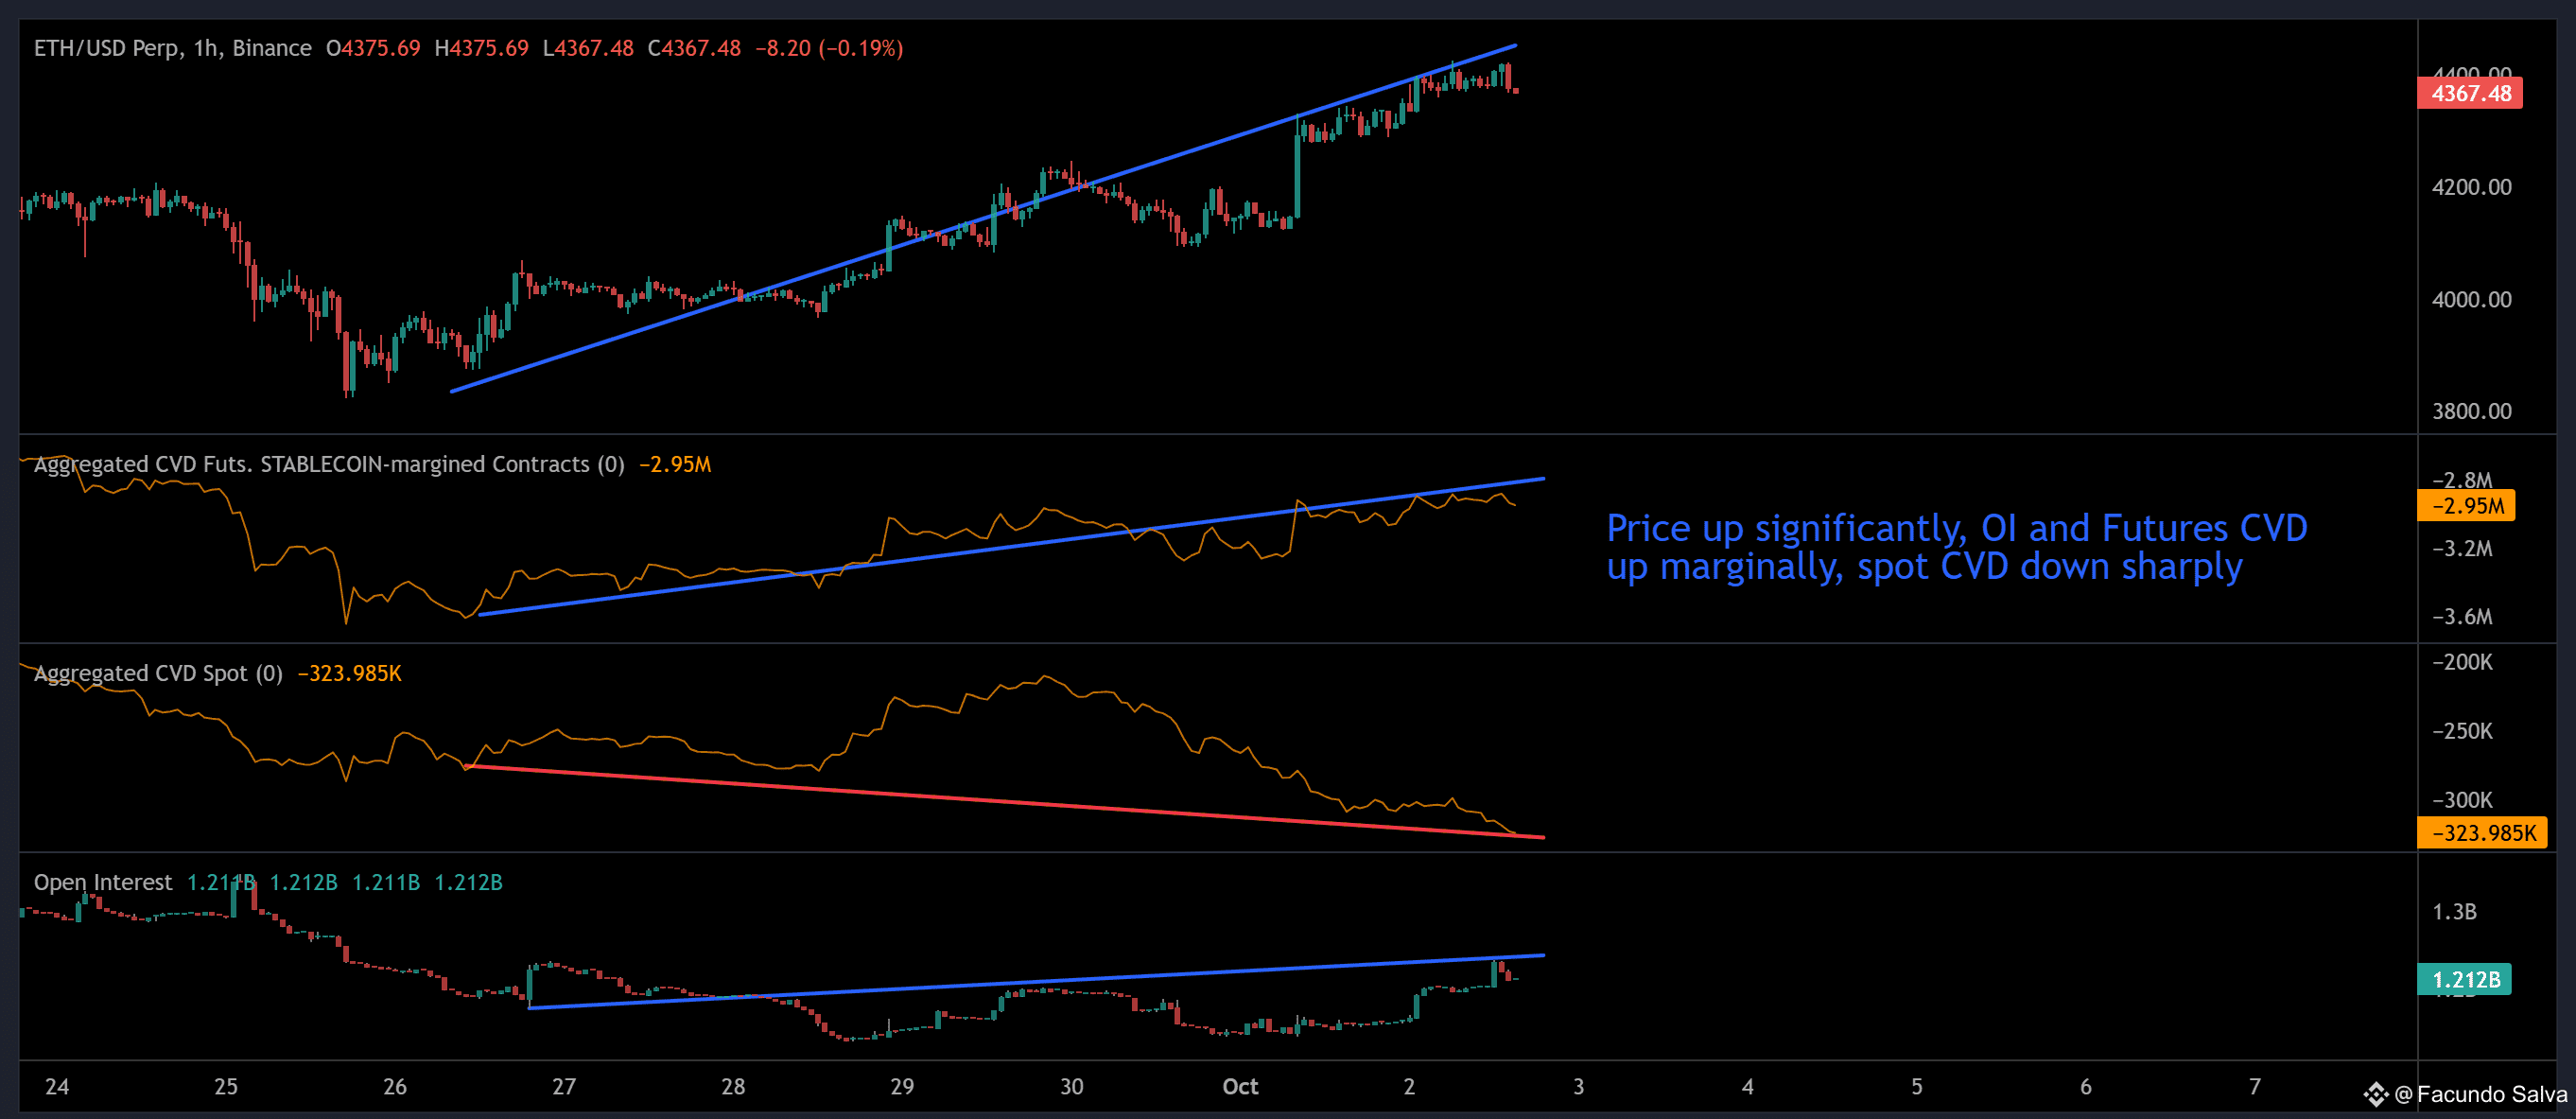The height and width of the screenshot is (1119, 2576).
Task: Select the Open Interest indicator legend
Action: click(102, 882)
